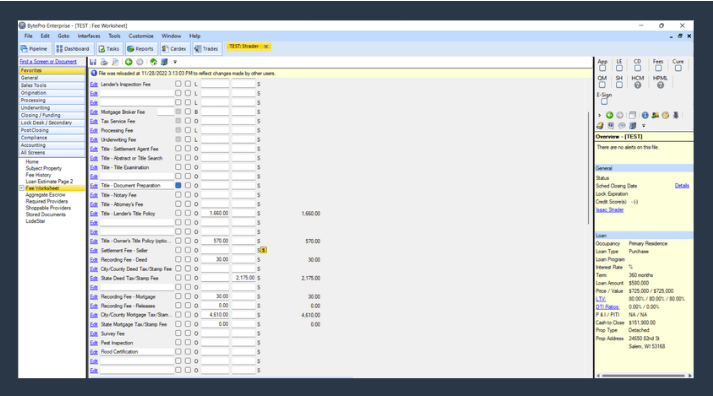Click gray forward arrow in file toolbar

(140, 62)
